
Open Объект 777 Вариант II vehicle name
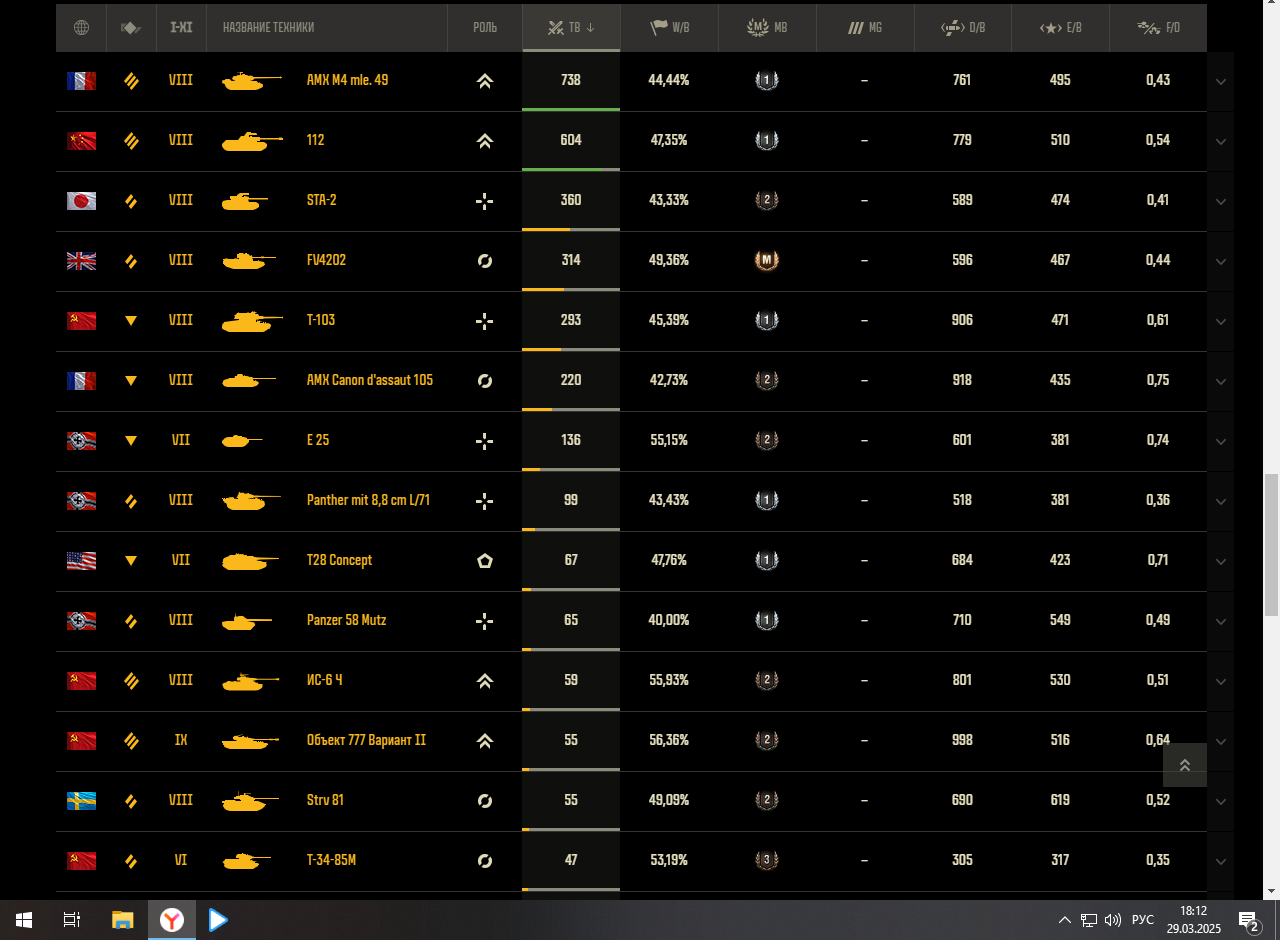[x=366, y=740]
